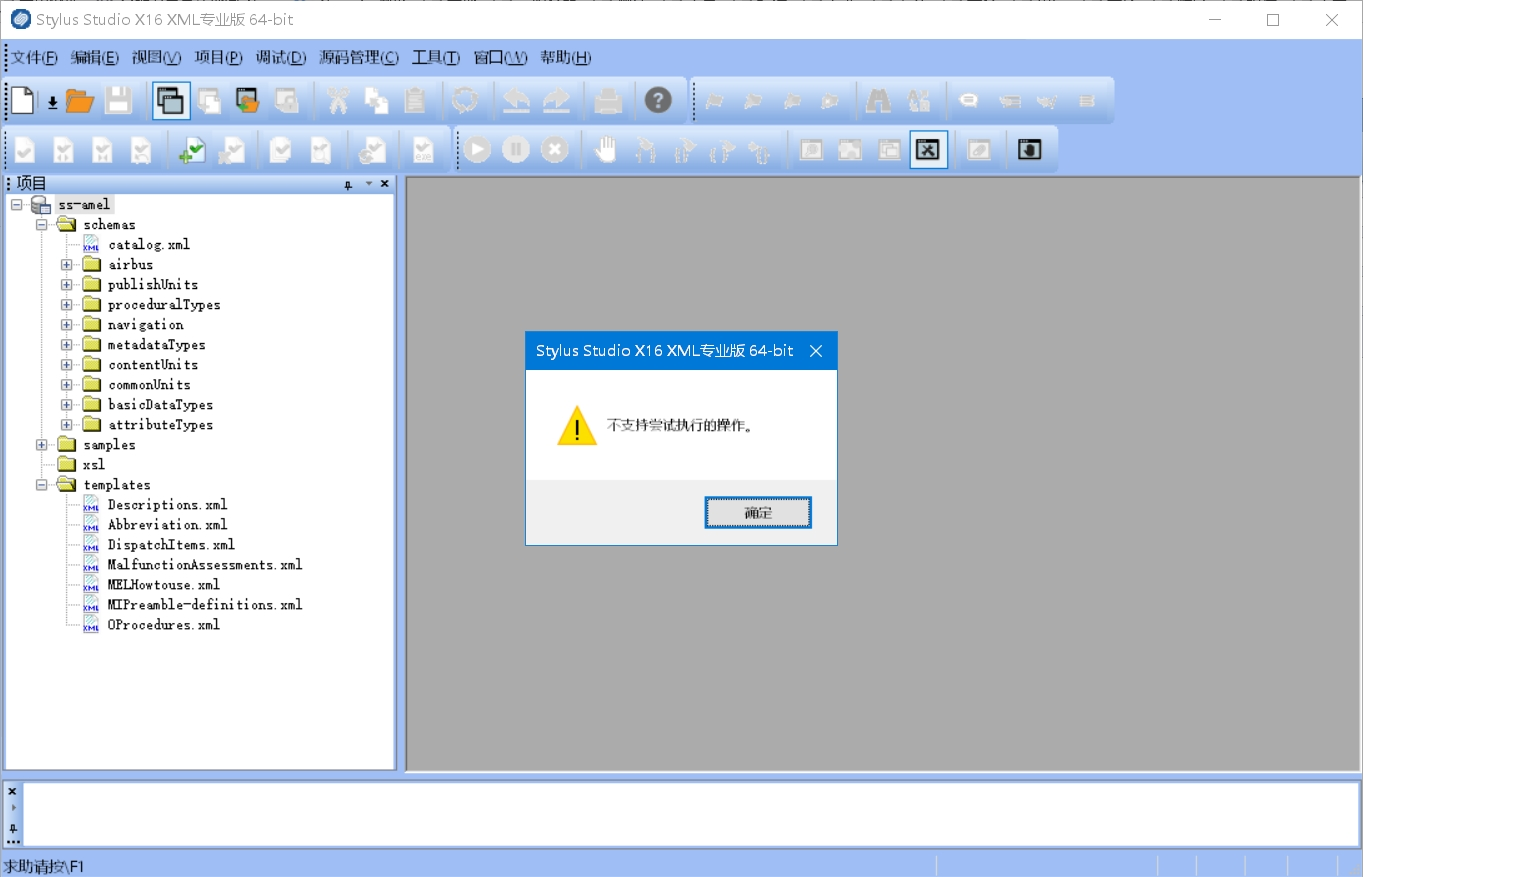Expand the publishUnits folder
The height and width of the screenshot is (877, 1536).
[x=67, y=284]
